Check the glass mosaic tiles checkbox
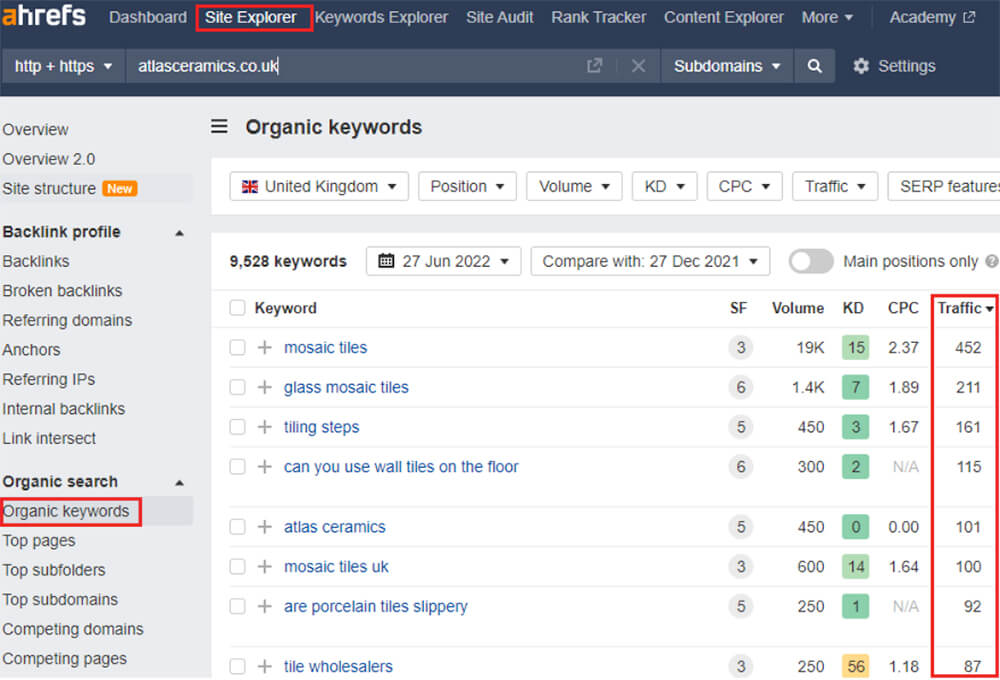 coord(237,387)
